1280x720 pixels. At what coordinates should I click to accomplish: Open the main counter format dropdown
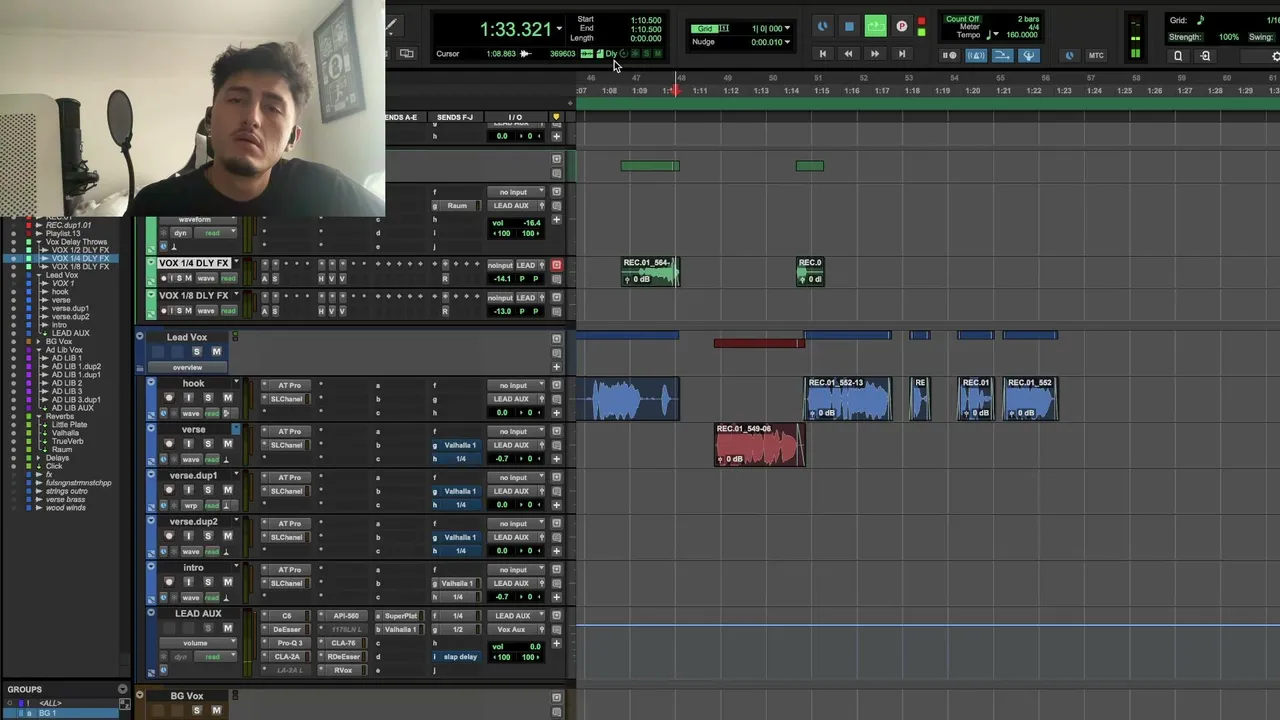pyautogui.click(x=559, y=29)
